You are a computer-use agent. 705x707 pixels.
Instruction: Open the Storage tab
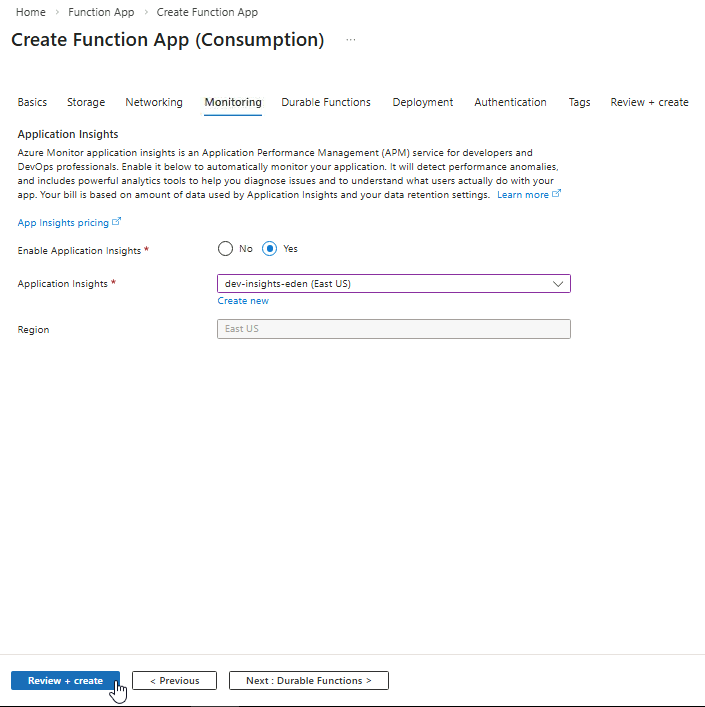[86, 102]
